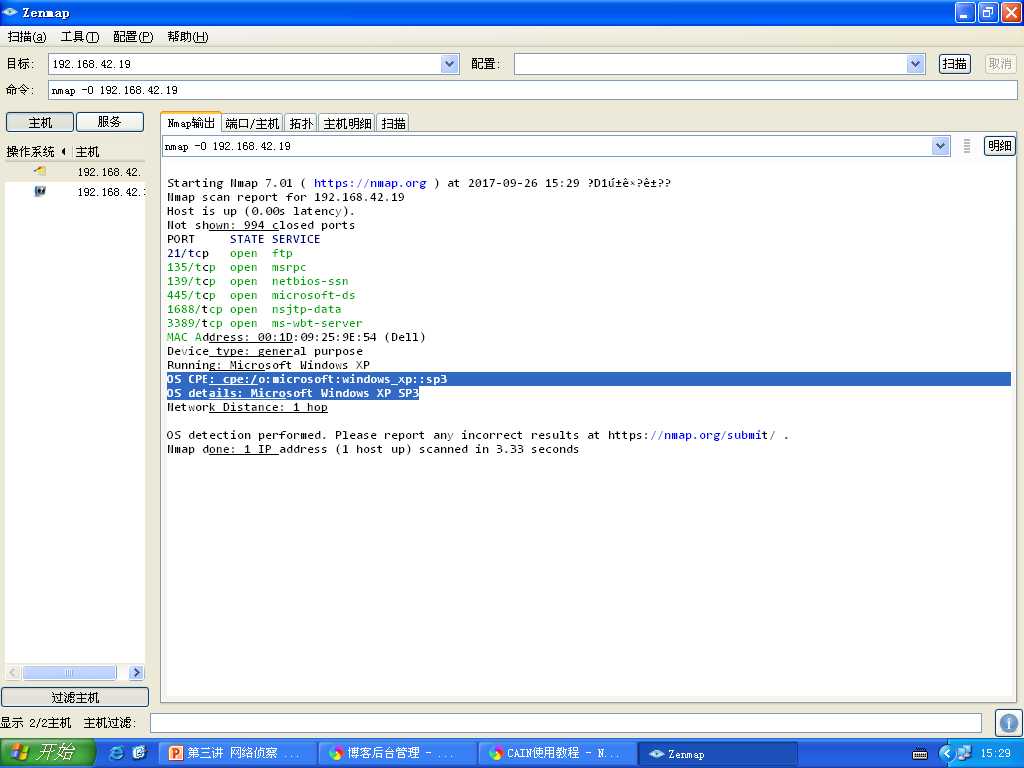This screenshot has height=768, width=1024.
Task: Click the empty profile combo box field
Action: (x=711, y=64)
